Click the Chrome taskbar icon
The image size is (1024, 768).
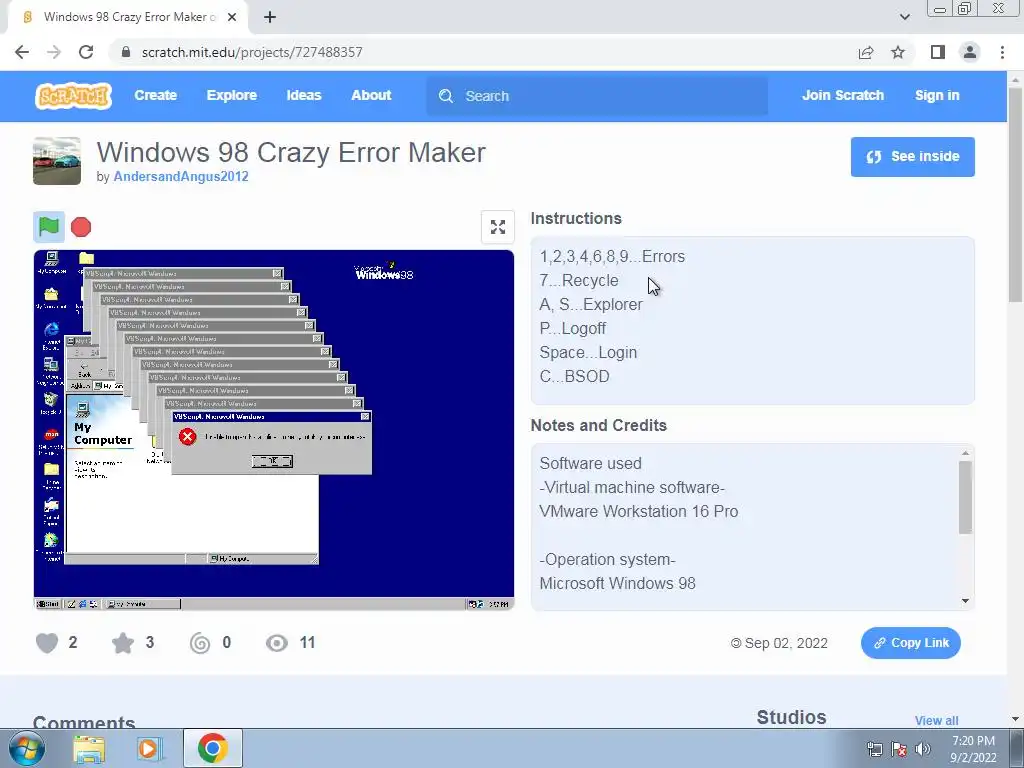213,748
